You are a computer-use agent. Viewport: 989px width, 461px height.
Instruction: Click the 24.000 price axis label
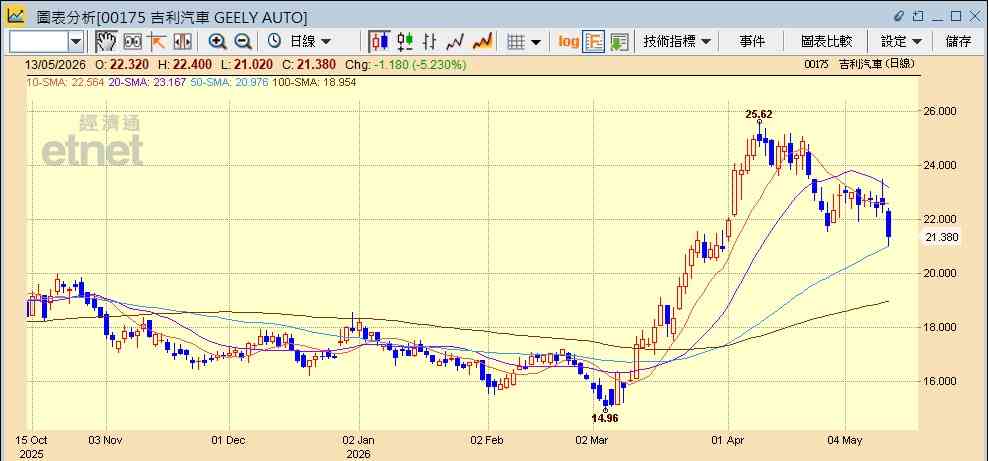[x=940, y=165]
